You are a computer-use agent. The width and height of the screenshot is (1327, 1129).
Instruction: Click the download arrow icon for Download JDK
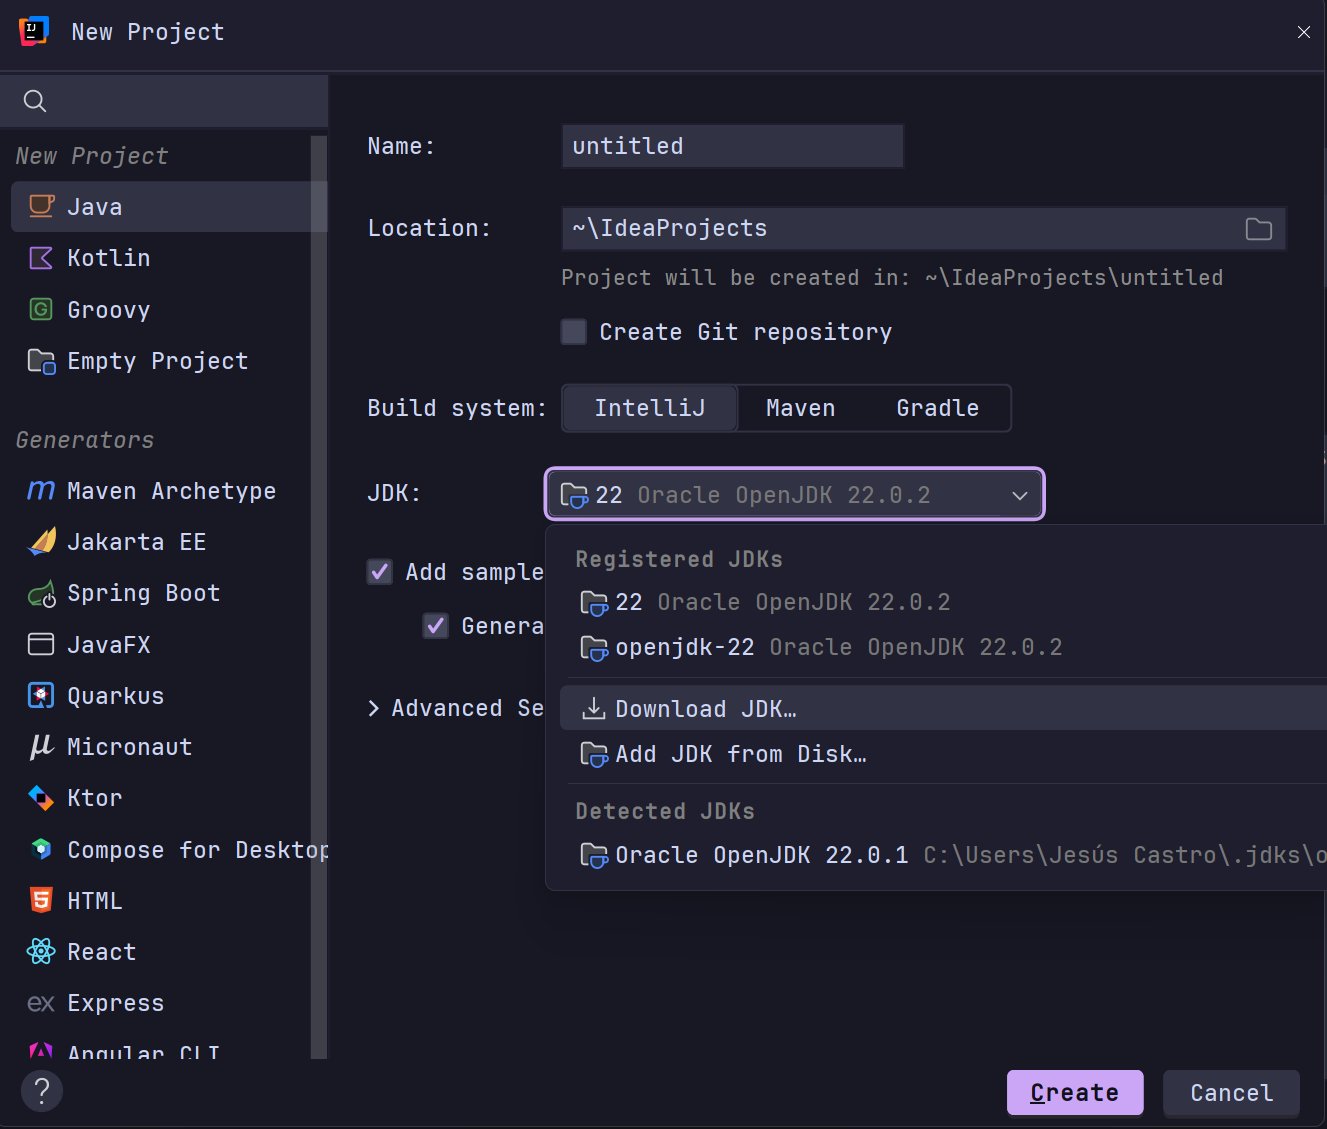tap(594, 709)
